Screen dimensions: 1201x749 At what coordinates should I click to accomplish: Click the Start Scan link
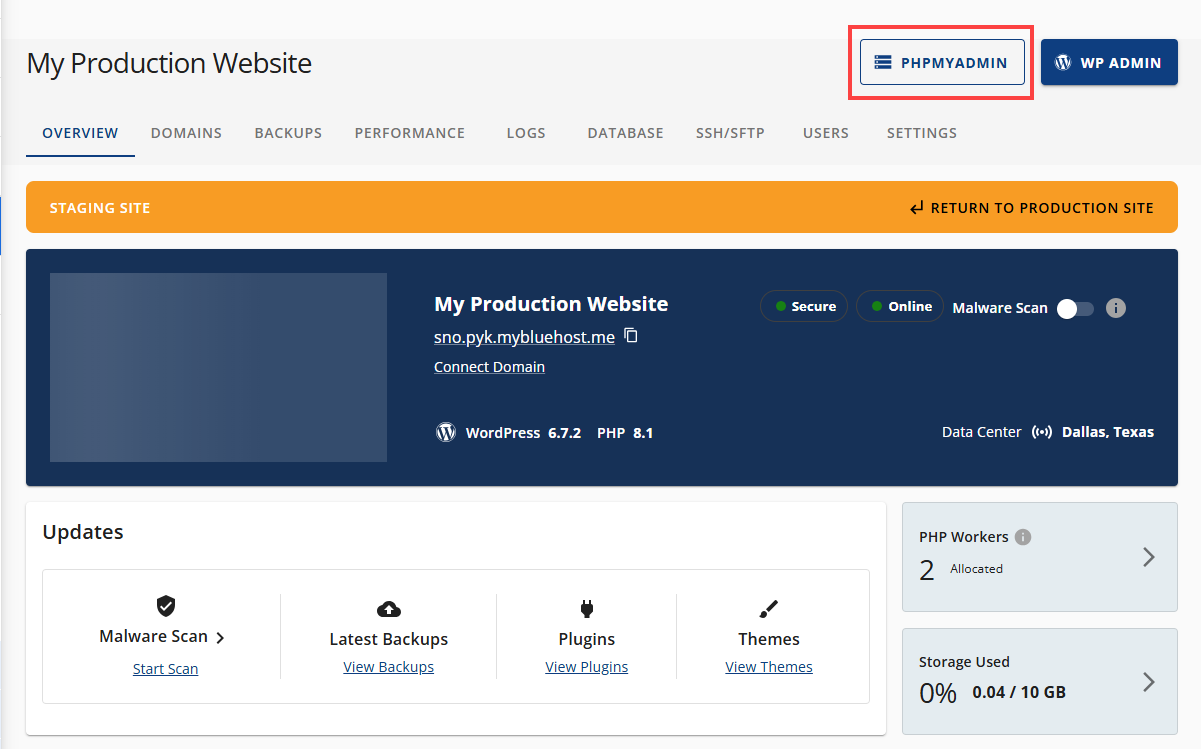pos(165,669)
